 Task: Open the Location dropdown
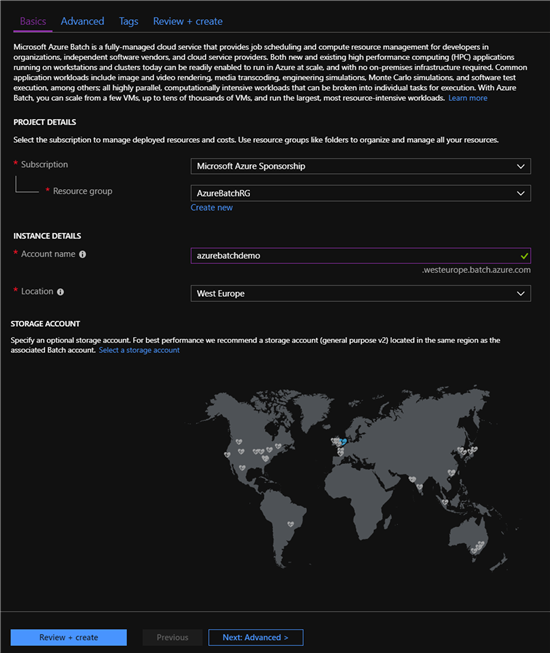[361, 294]
